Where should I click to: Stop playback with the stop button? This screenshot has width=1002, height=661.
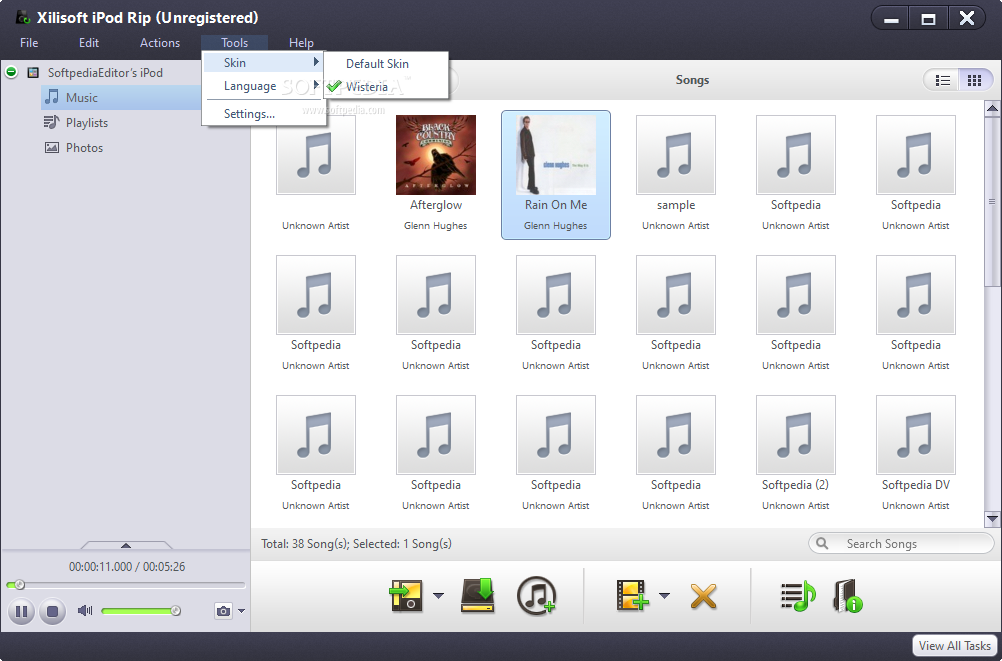[52, 612]
